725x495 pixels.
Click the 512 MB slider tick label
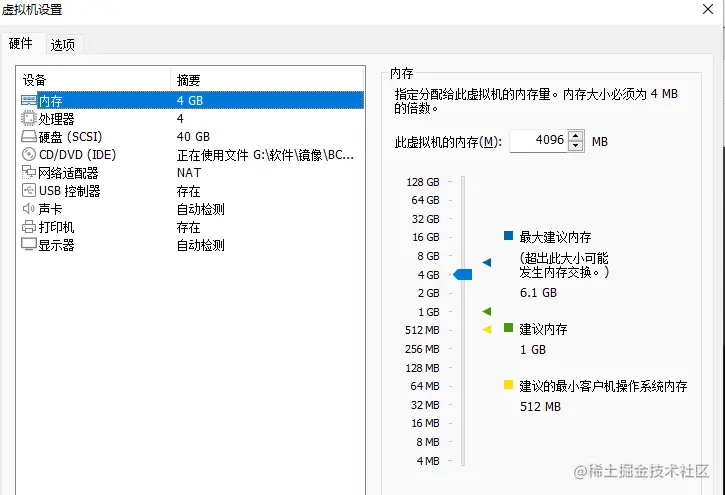pyautogui.click(x=422, y=330)
